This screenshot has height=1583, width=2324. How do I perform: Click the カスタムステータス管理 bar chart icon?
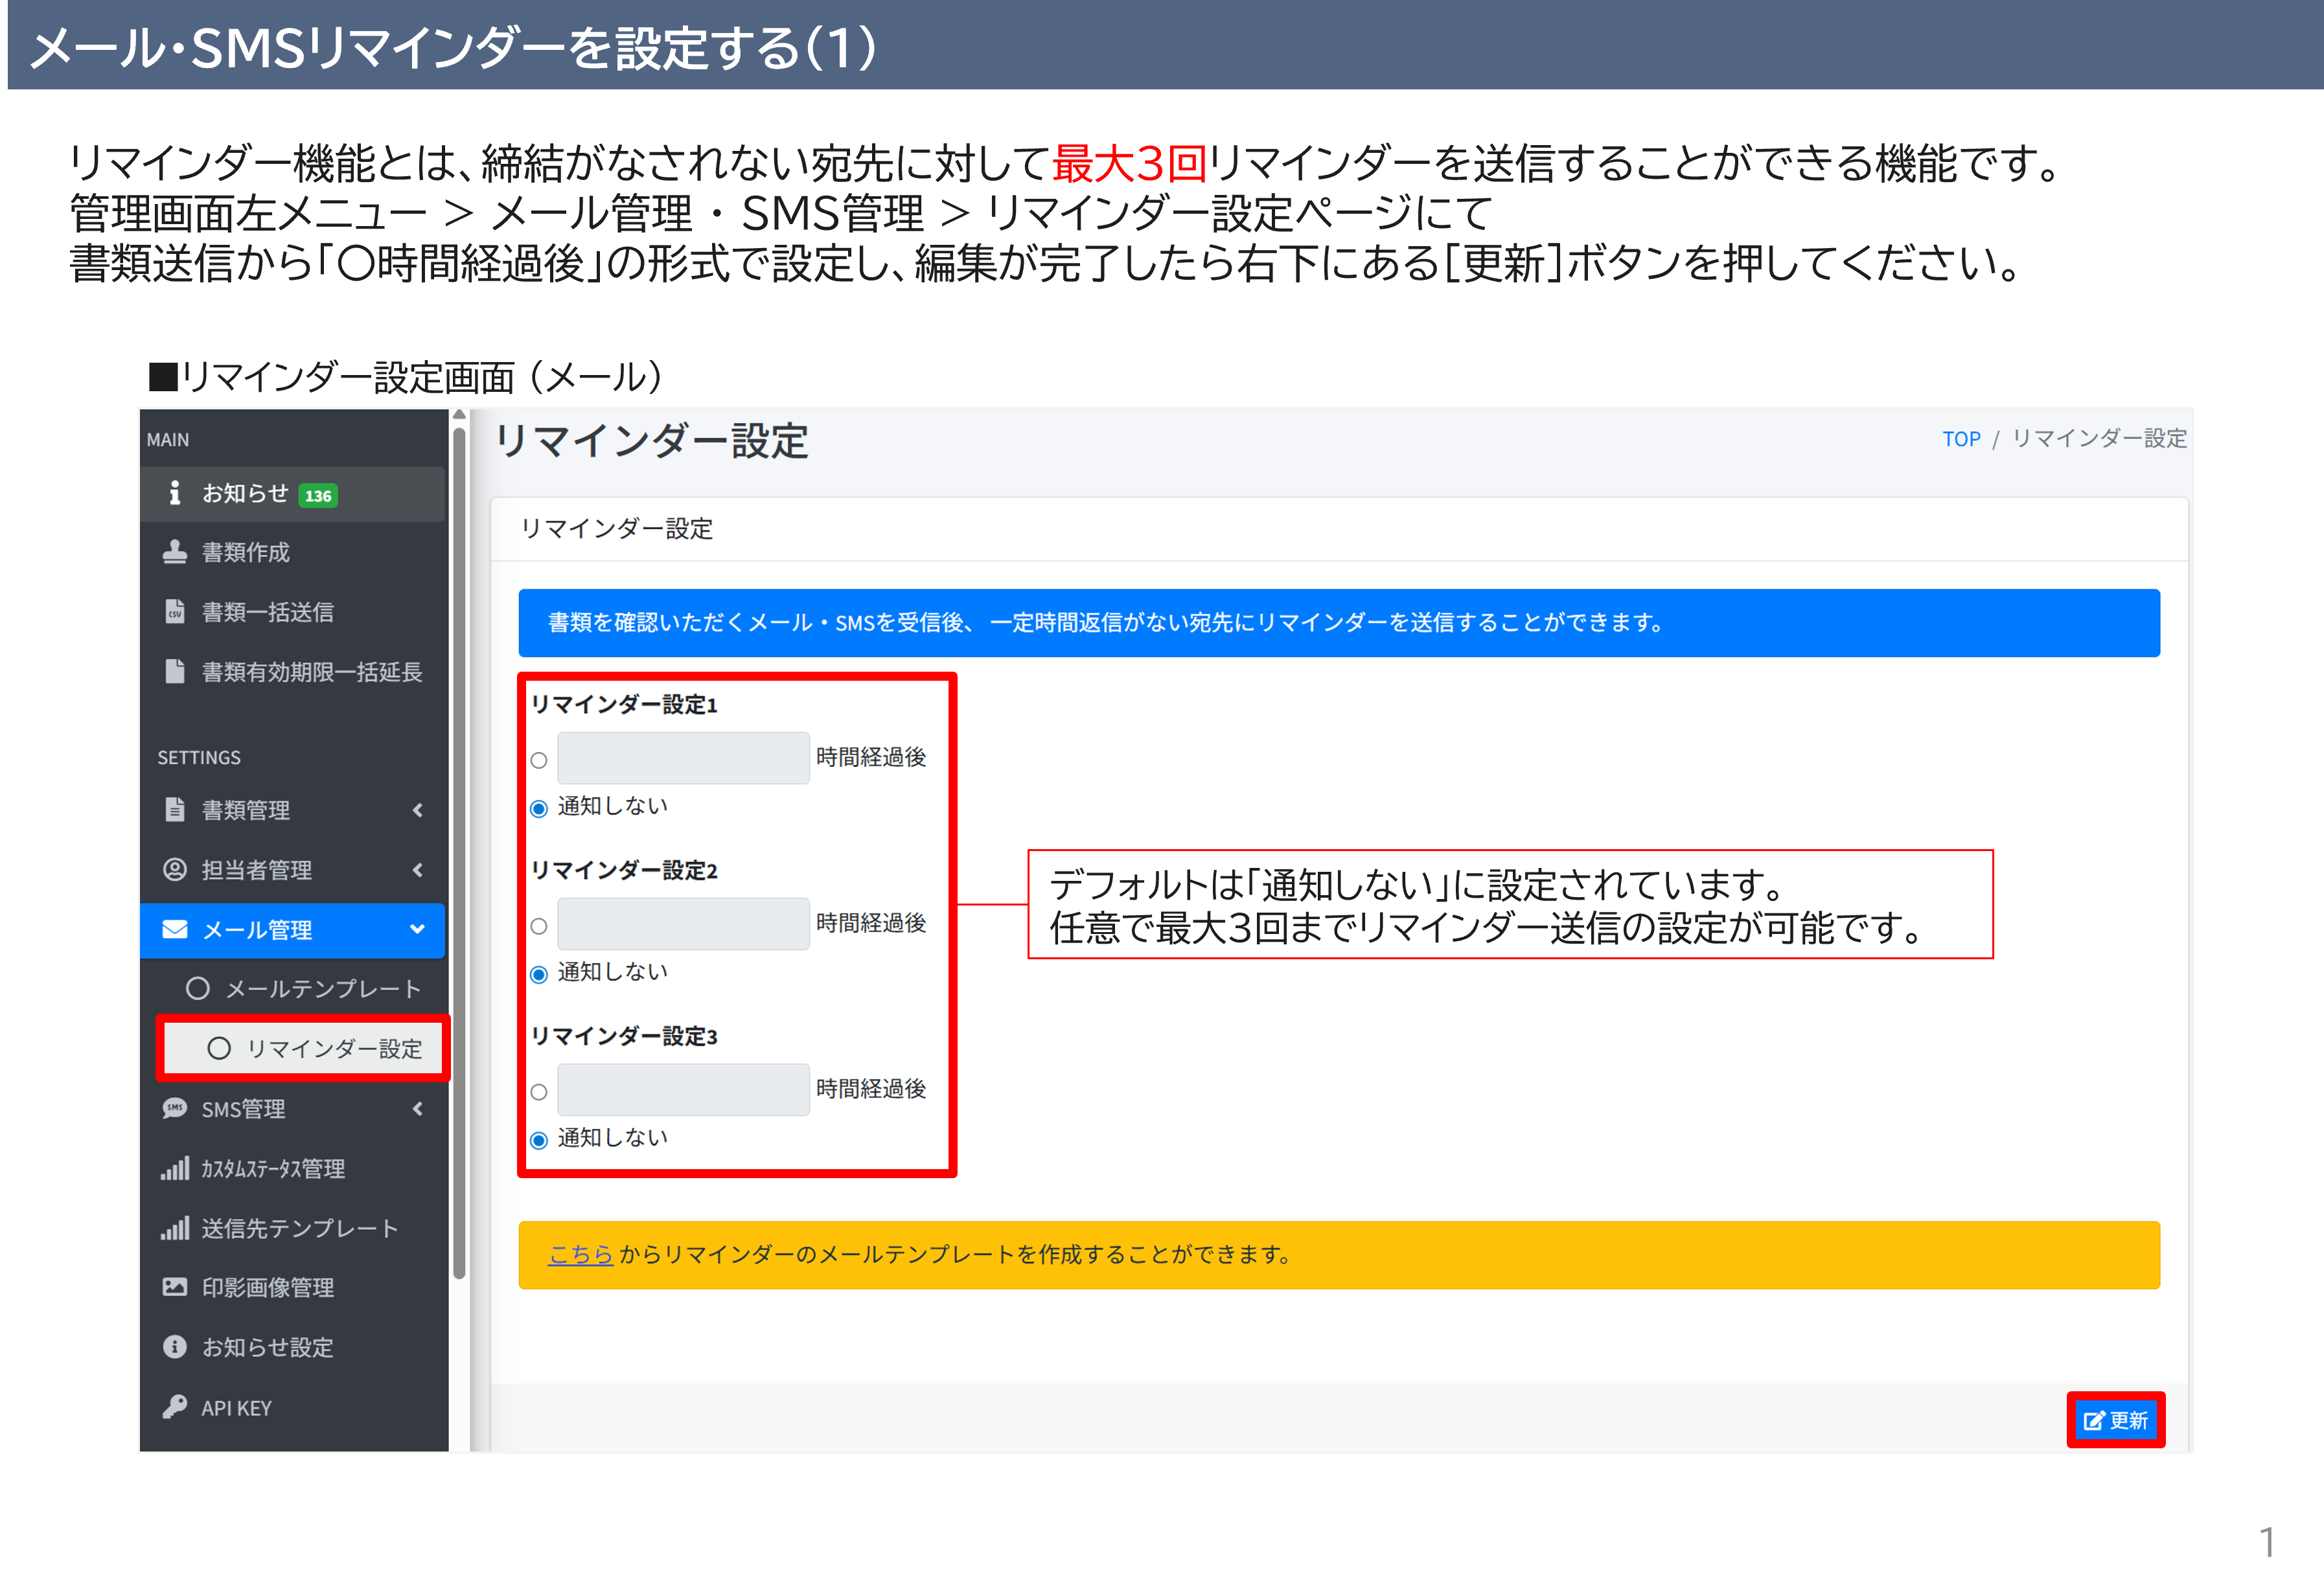(x=175, y=1168)
